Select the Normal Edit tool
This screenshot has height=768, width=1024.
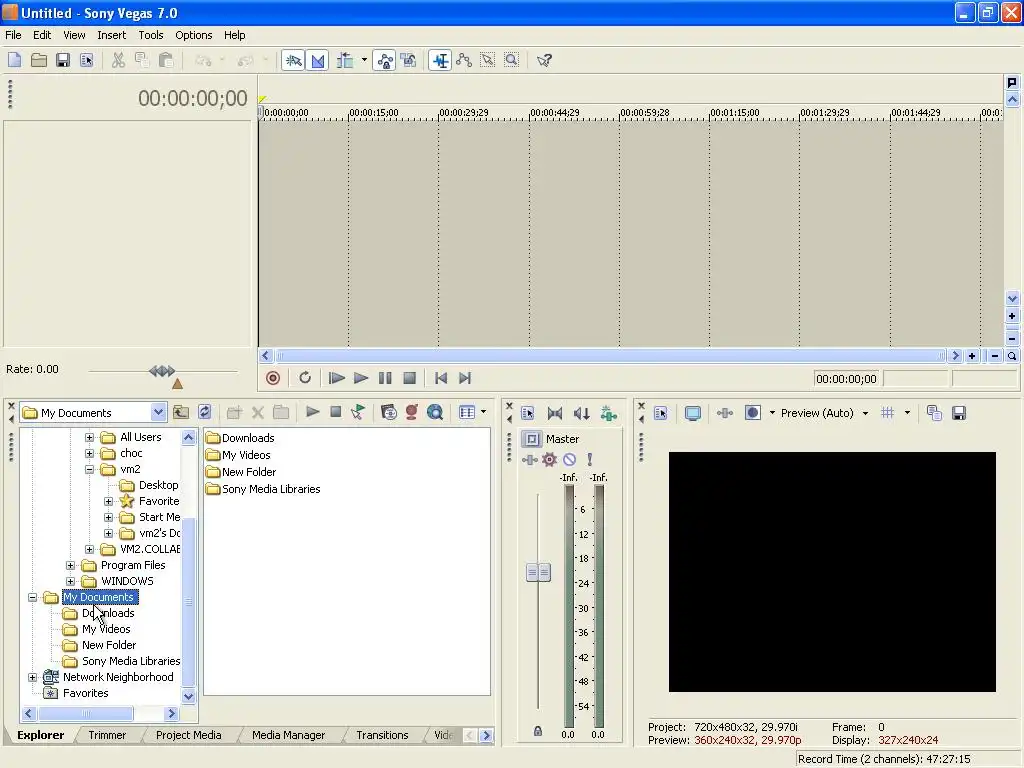coord(440,61)
